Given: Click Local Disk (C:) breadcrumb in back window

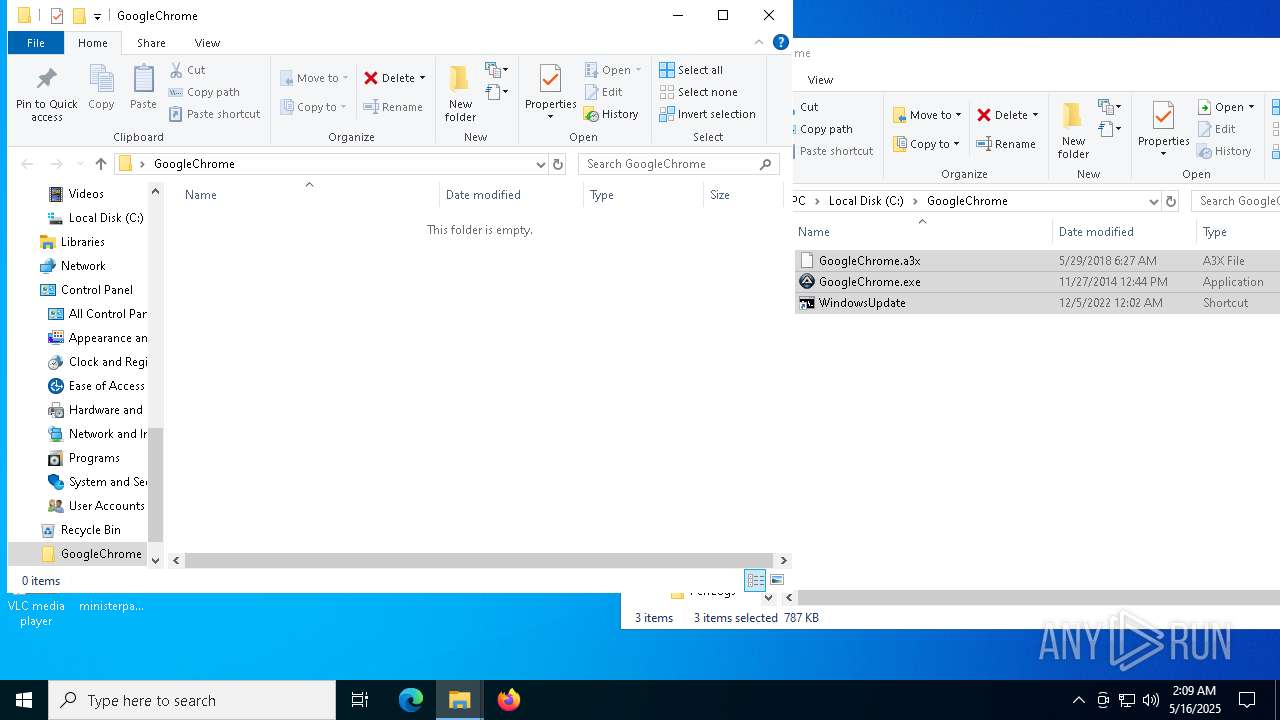Looking at the screenshot, I should click(x=866, y=201).
